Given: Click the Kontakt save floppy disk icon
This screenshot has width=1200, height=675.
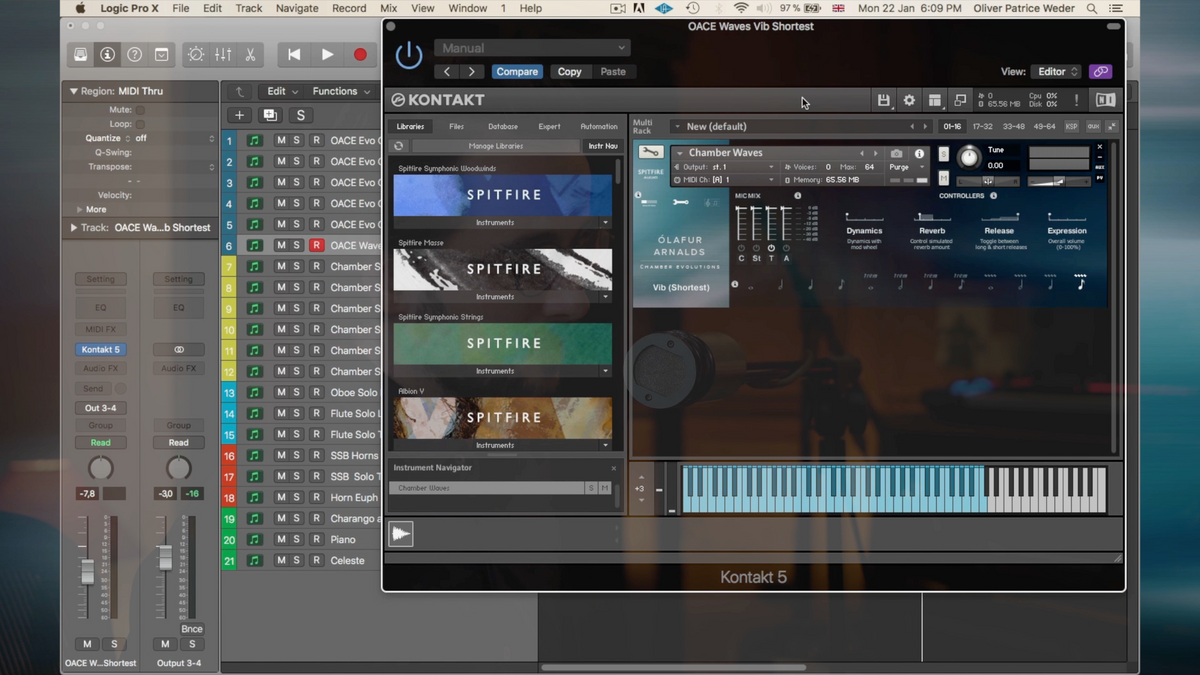Looking at the screenshot, I should pos(883,100).
